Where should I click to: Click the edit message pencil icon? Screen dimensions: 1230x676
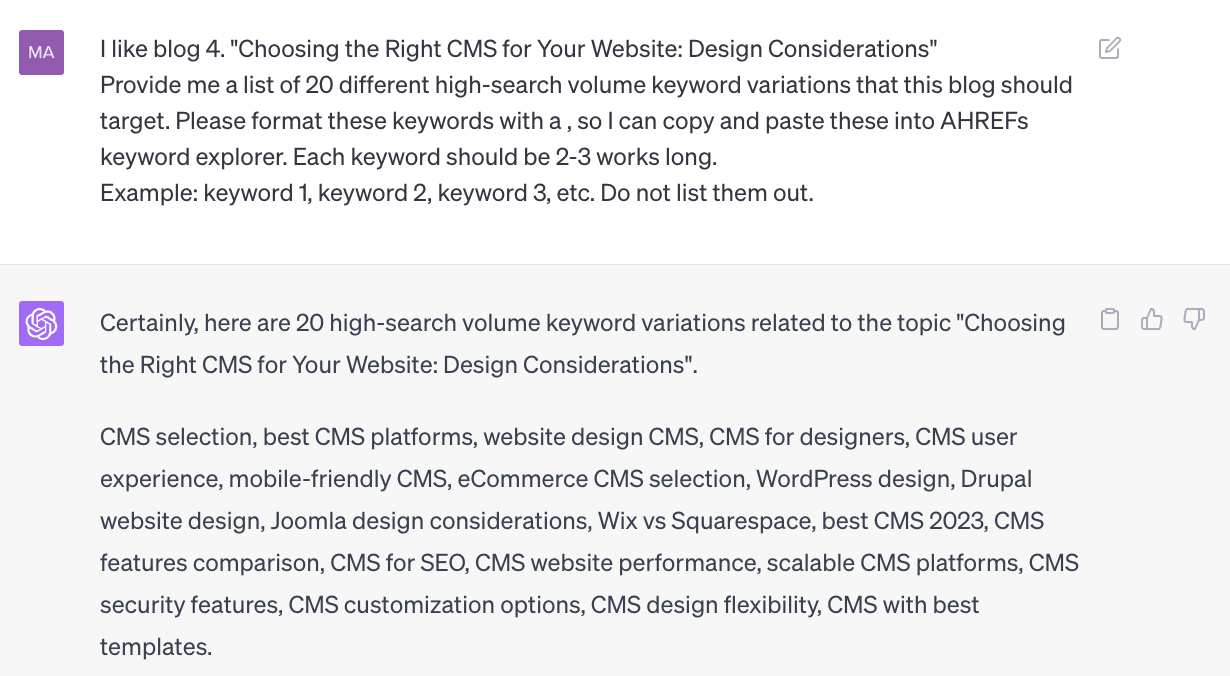coord(1109,48)
